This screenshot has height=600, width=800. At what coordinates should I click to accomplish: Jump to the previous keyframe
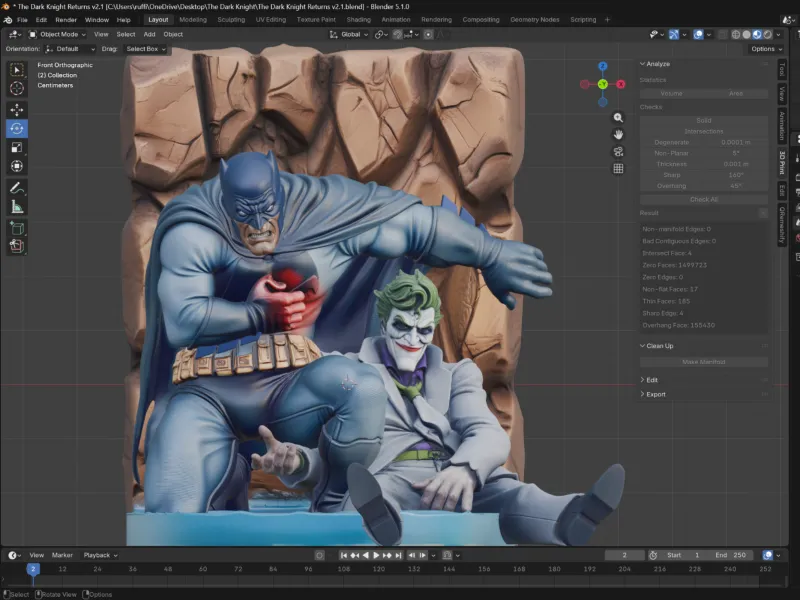355,555
